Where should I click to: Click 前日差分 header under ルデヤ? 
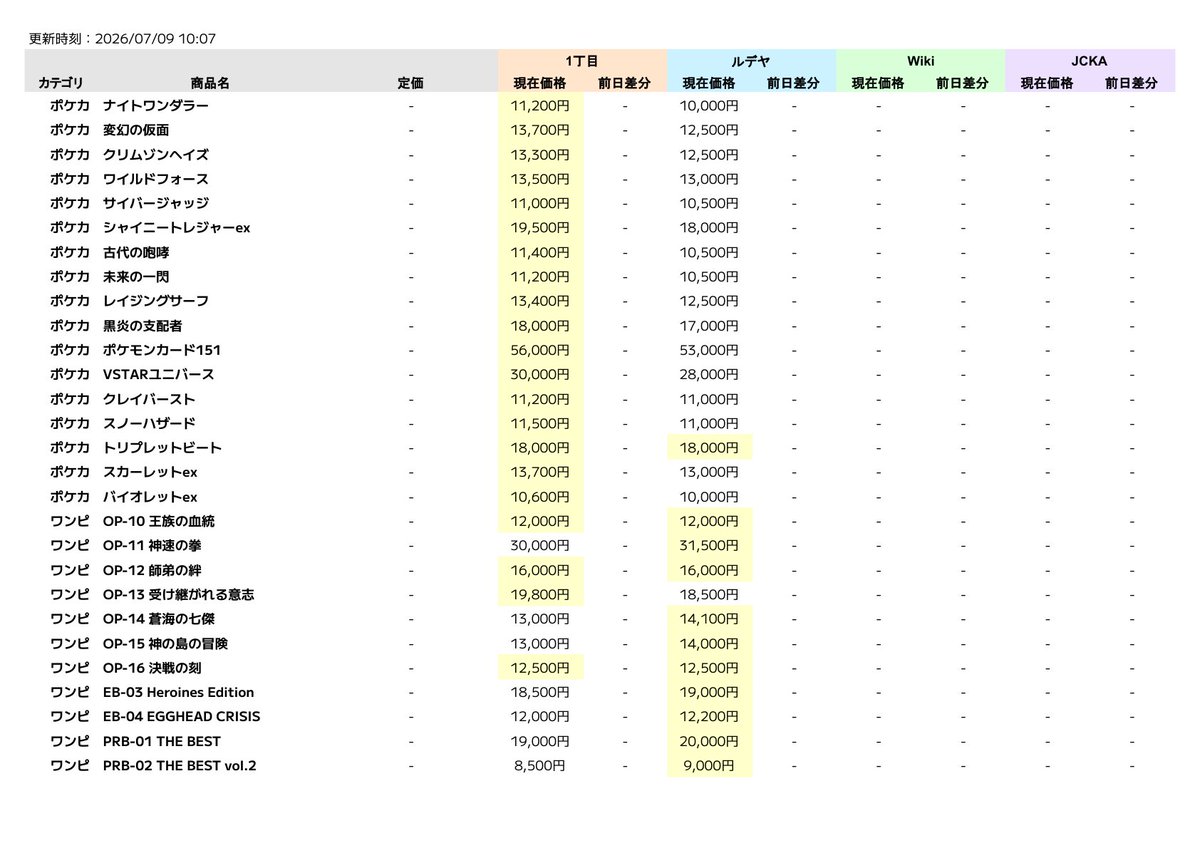click(794, 84)
